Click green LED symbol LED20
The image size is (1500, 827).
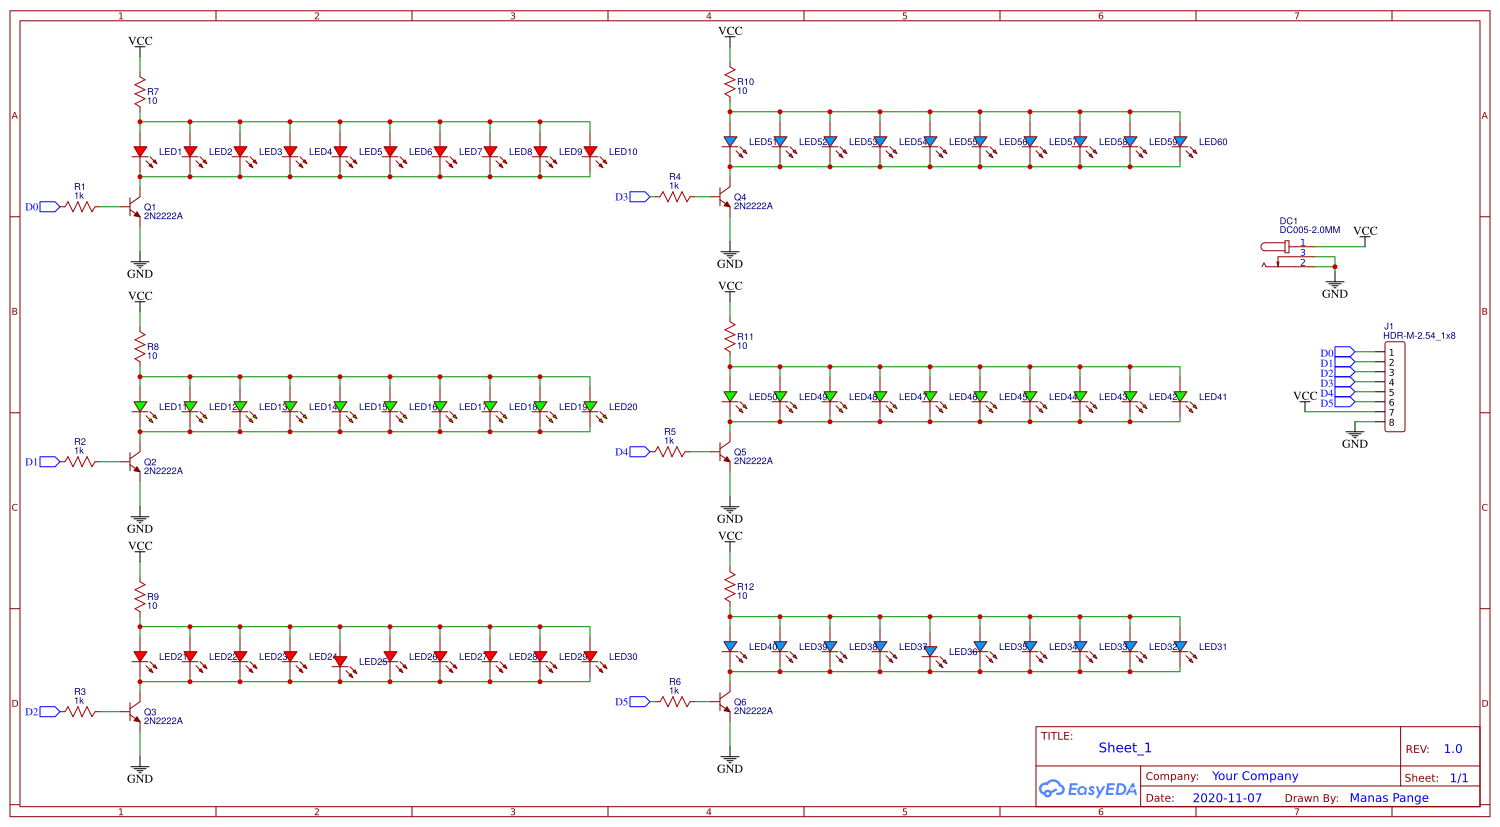click(591, 404)
